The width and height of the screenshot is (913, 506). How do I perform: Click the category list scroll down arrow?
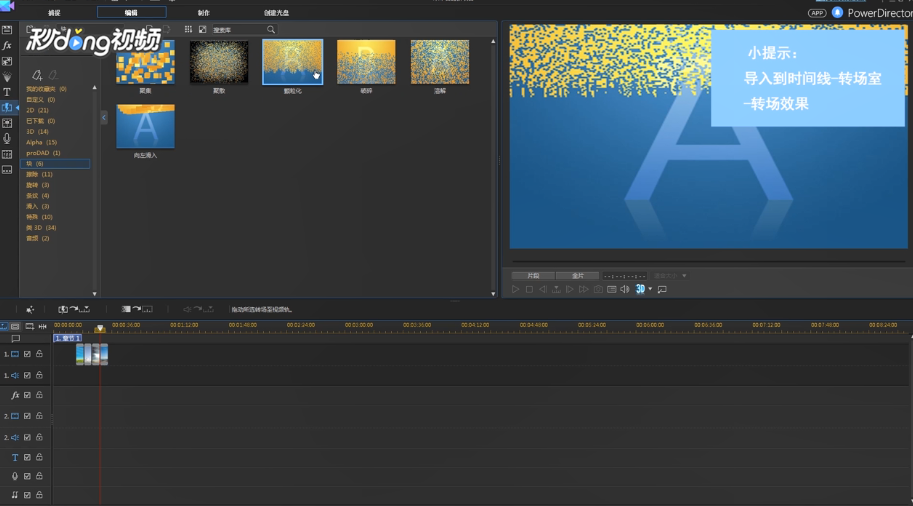[94, 294]
